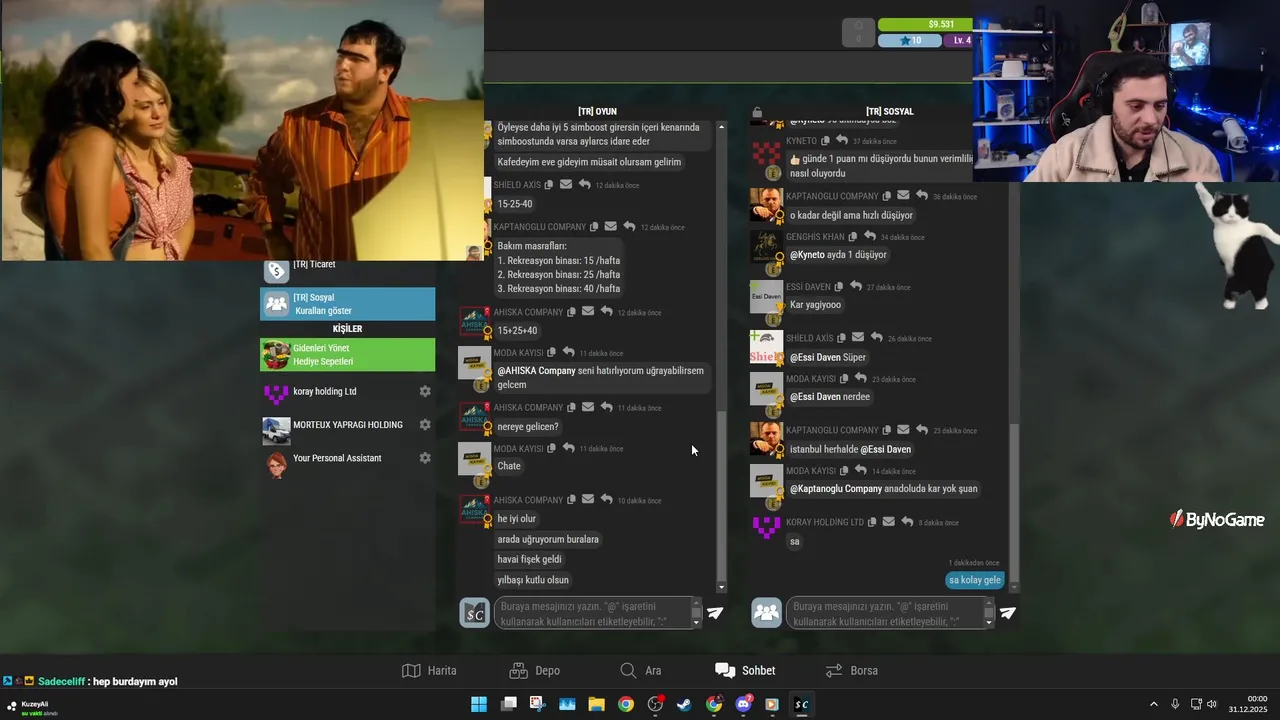Screen dimensions: 1280x720
Task: Open settings gear for Your Personal Assistant
Action: 425,458
